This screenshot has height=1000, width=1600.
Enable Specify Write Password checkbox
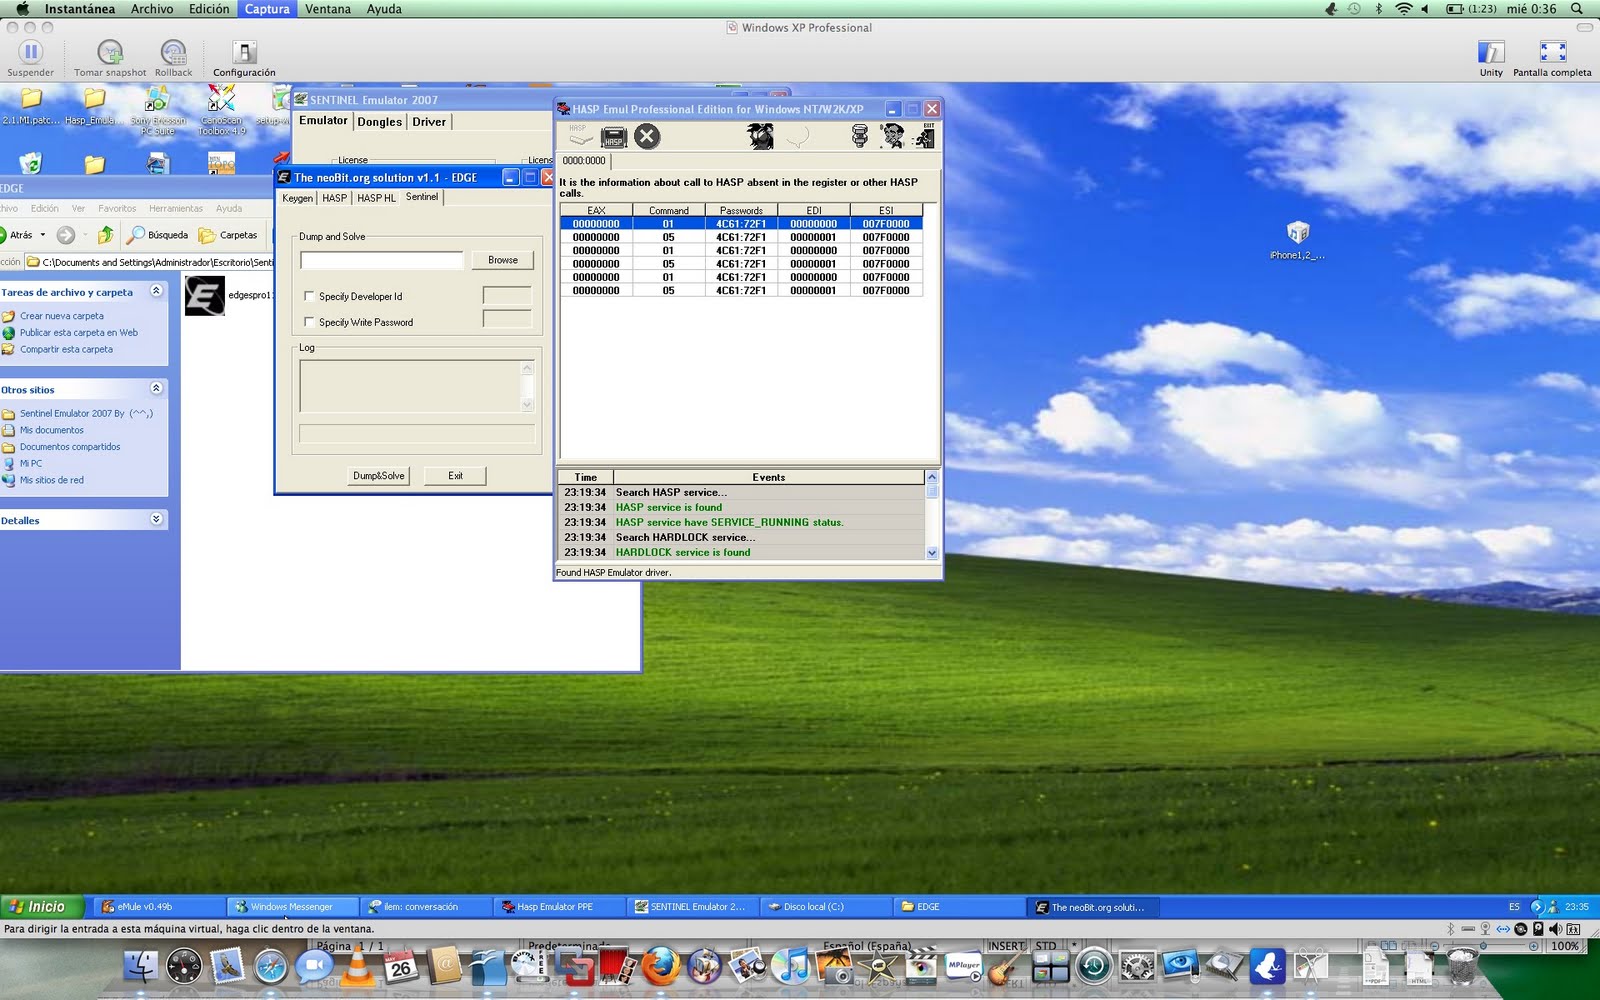309,322
